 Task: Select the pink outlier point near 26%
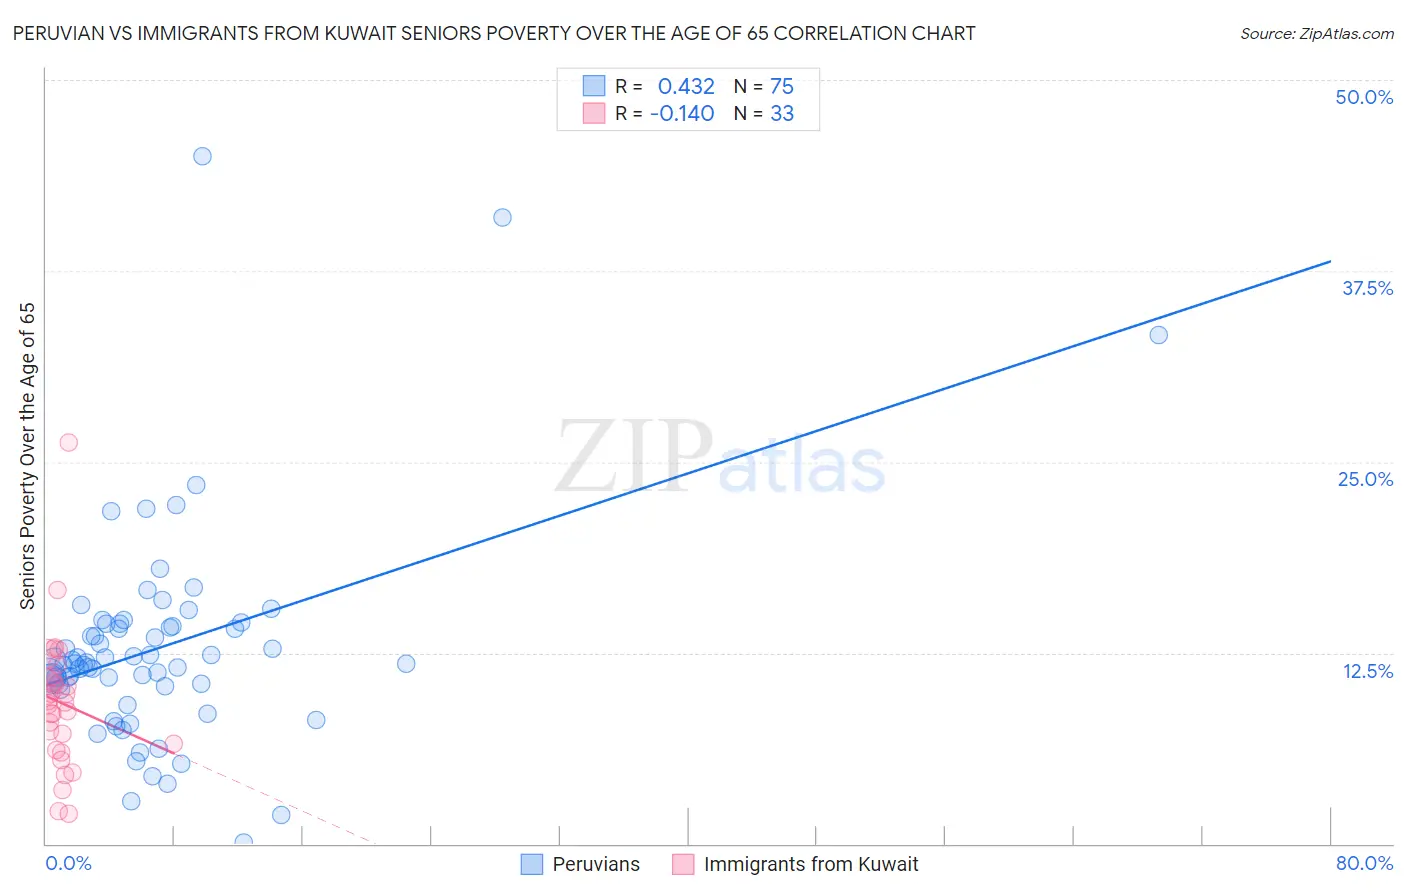[68, 442]
